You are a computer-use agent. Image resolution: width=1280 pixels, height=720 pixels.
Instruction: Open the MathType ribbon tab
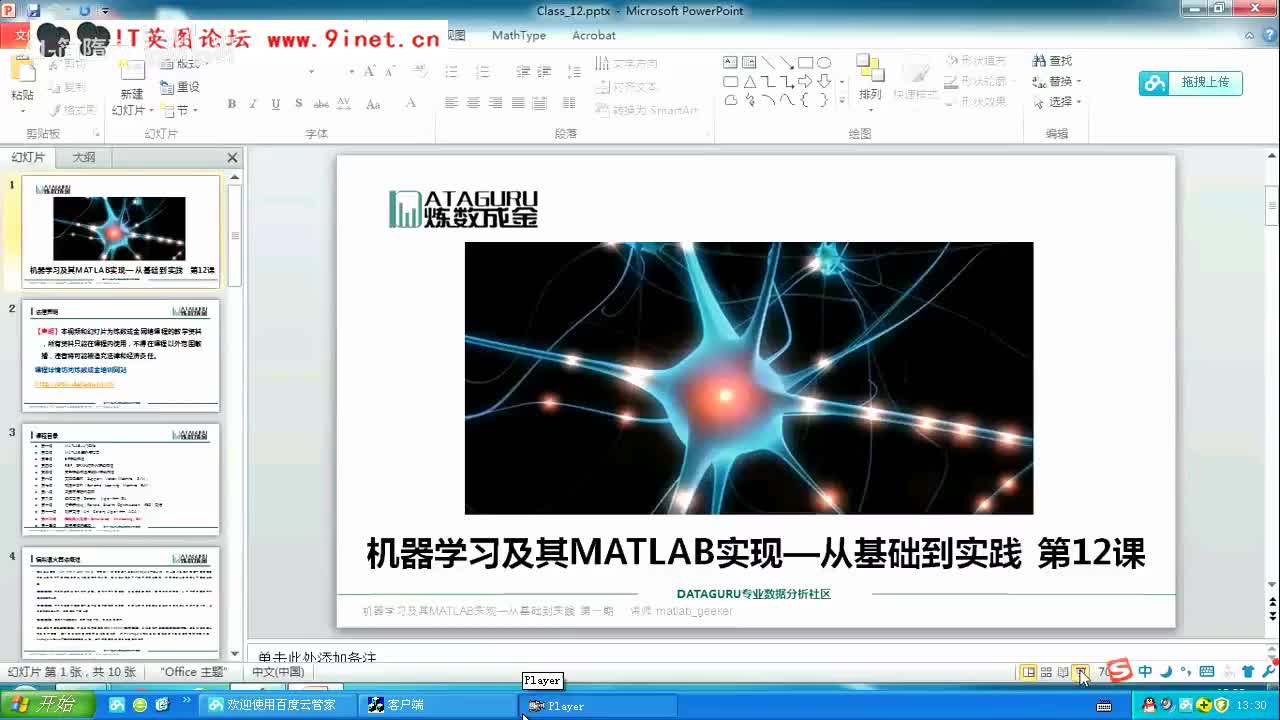(519, 35)
